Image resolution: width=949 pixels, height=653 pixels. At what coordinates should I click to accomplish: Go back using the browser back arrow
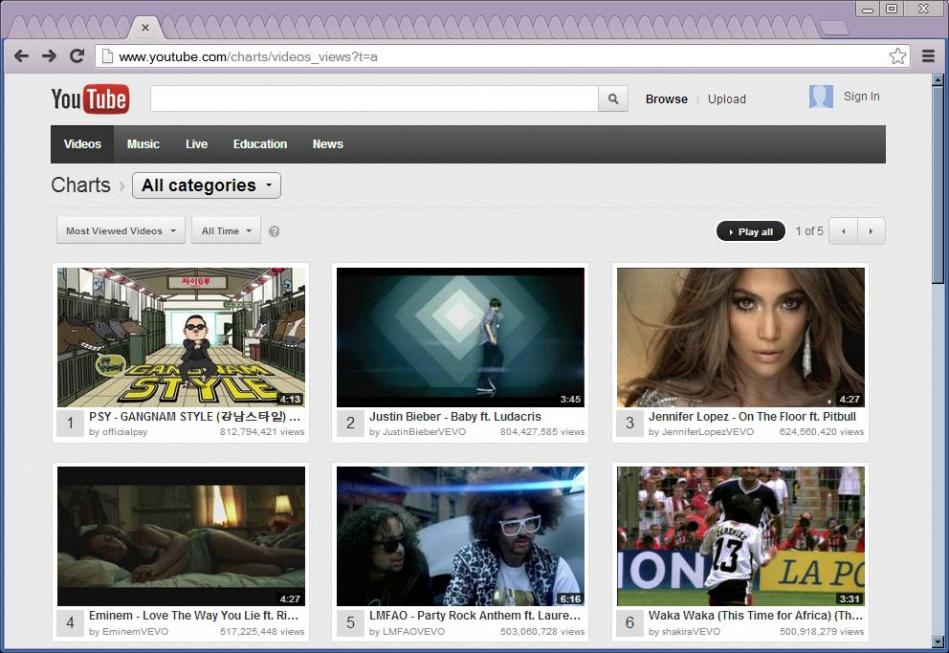[x=22, y=56]
